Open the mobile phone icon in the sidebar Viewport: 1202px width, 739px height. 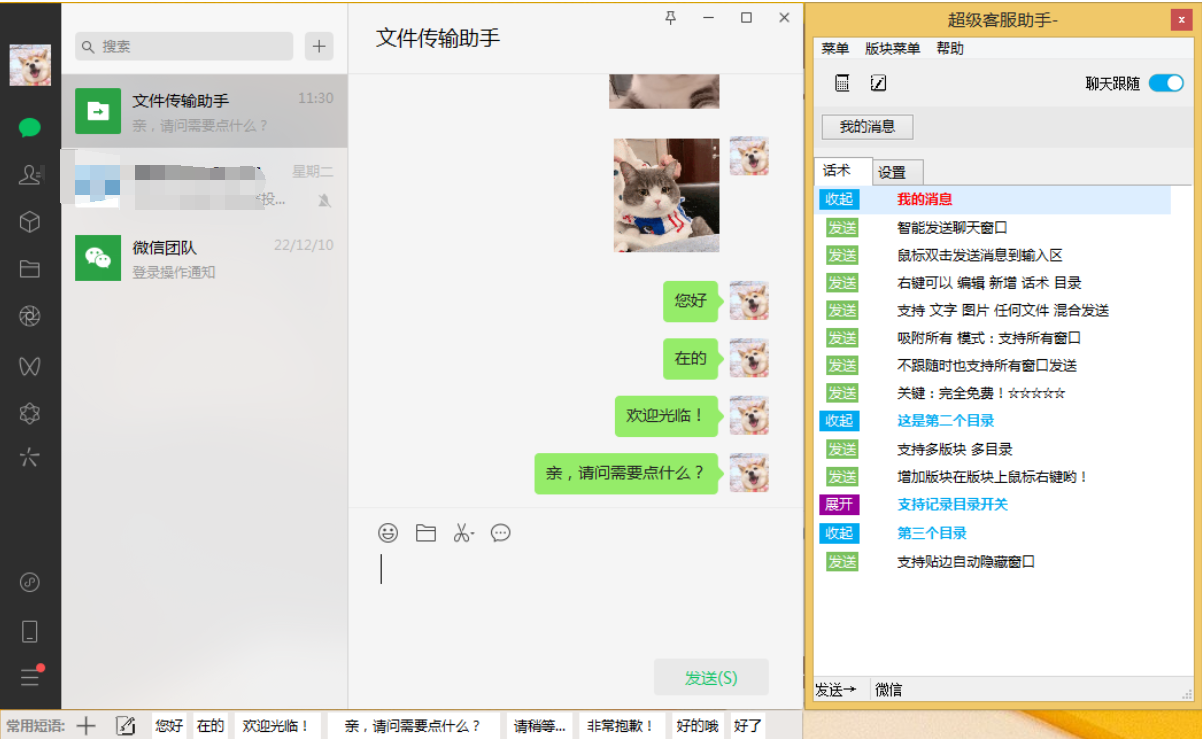[x=30, y=630]
